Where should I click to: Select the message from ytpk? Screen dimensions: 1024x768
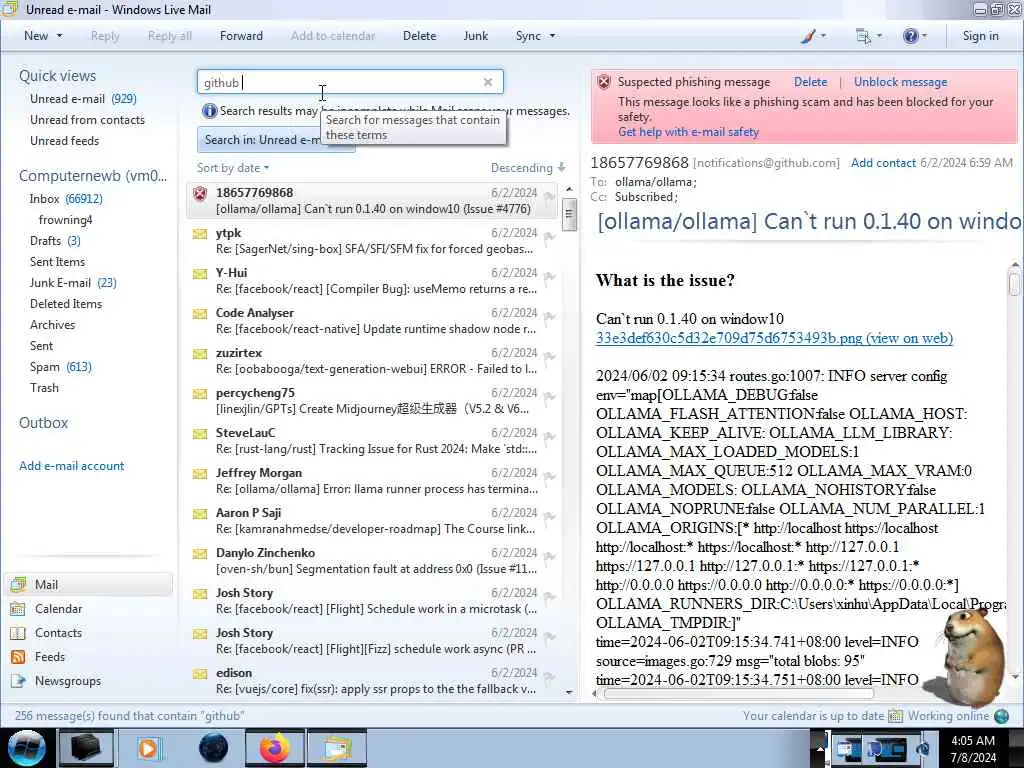372,241
